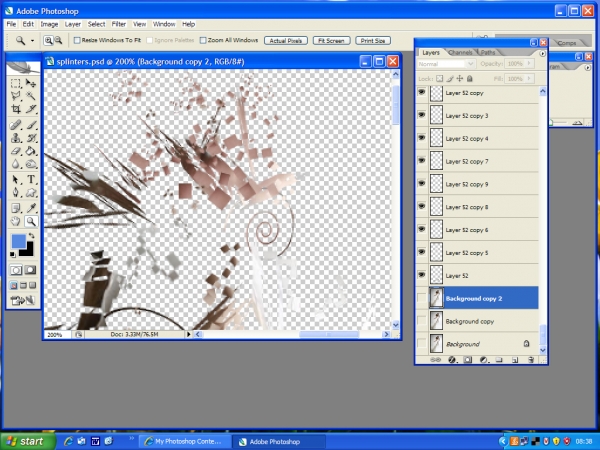Choose the Custom Shape tool
The image size is (600, 450).
point(31,192)
